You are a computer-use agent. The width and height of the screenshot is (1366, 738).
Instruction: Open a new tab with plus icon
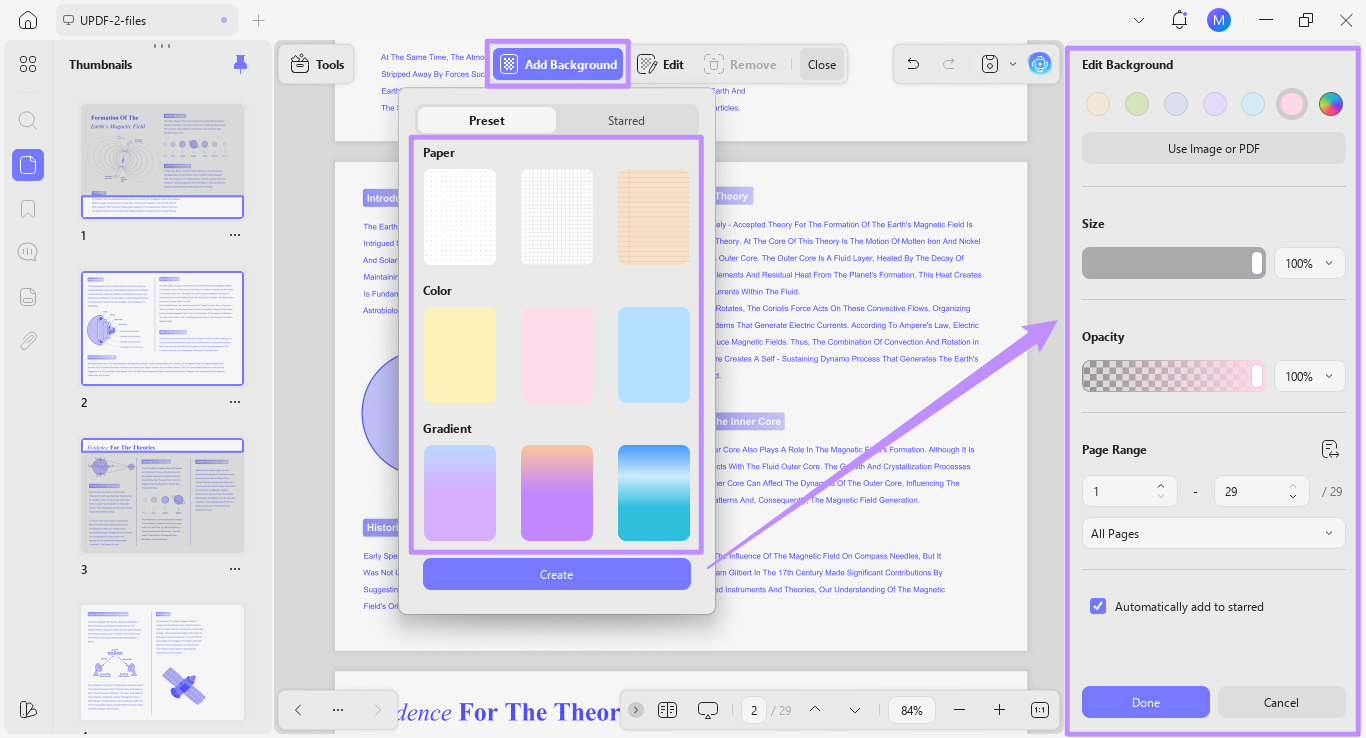258,20
